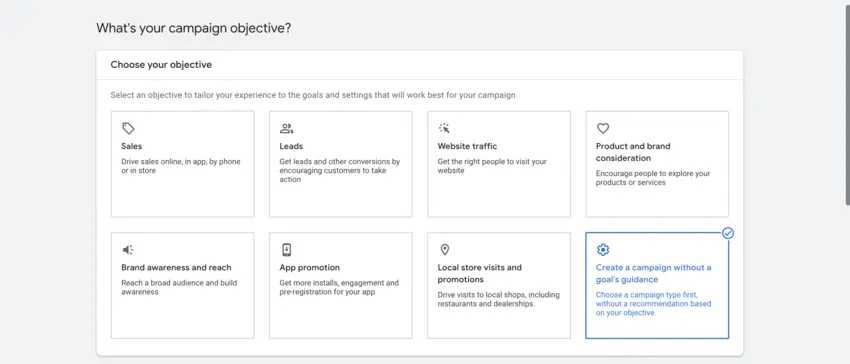Click 'Get more installs, engagement' description
Screen dimensions: 850x364
(x=339, y=287)
